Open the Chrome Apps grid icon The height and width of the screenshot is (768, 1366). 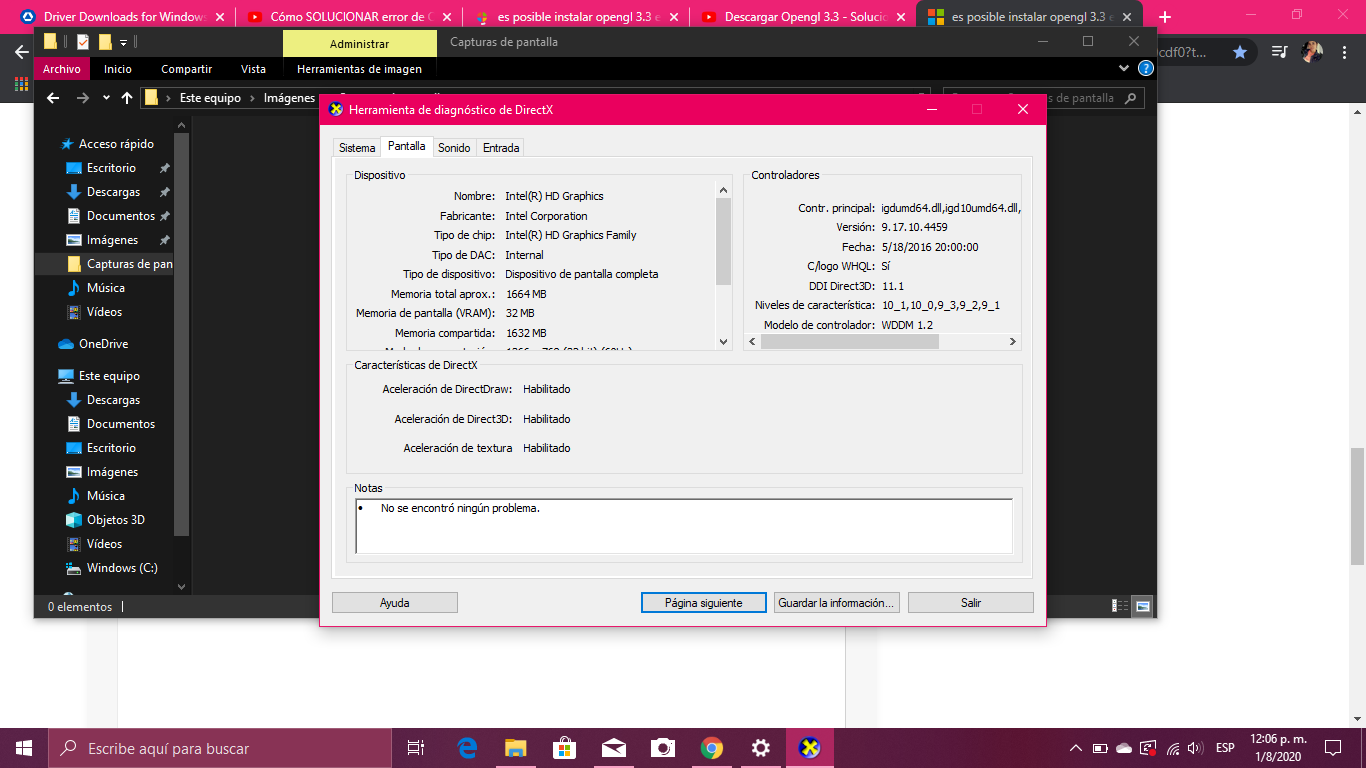click(21, 84)
